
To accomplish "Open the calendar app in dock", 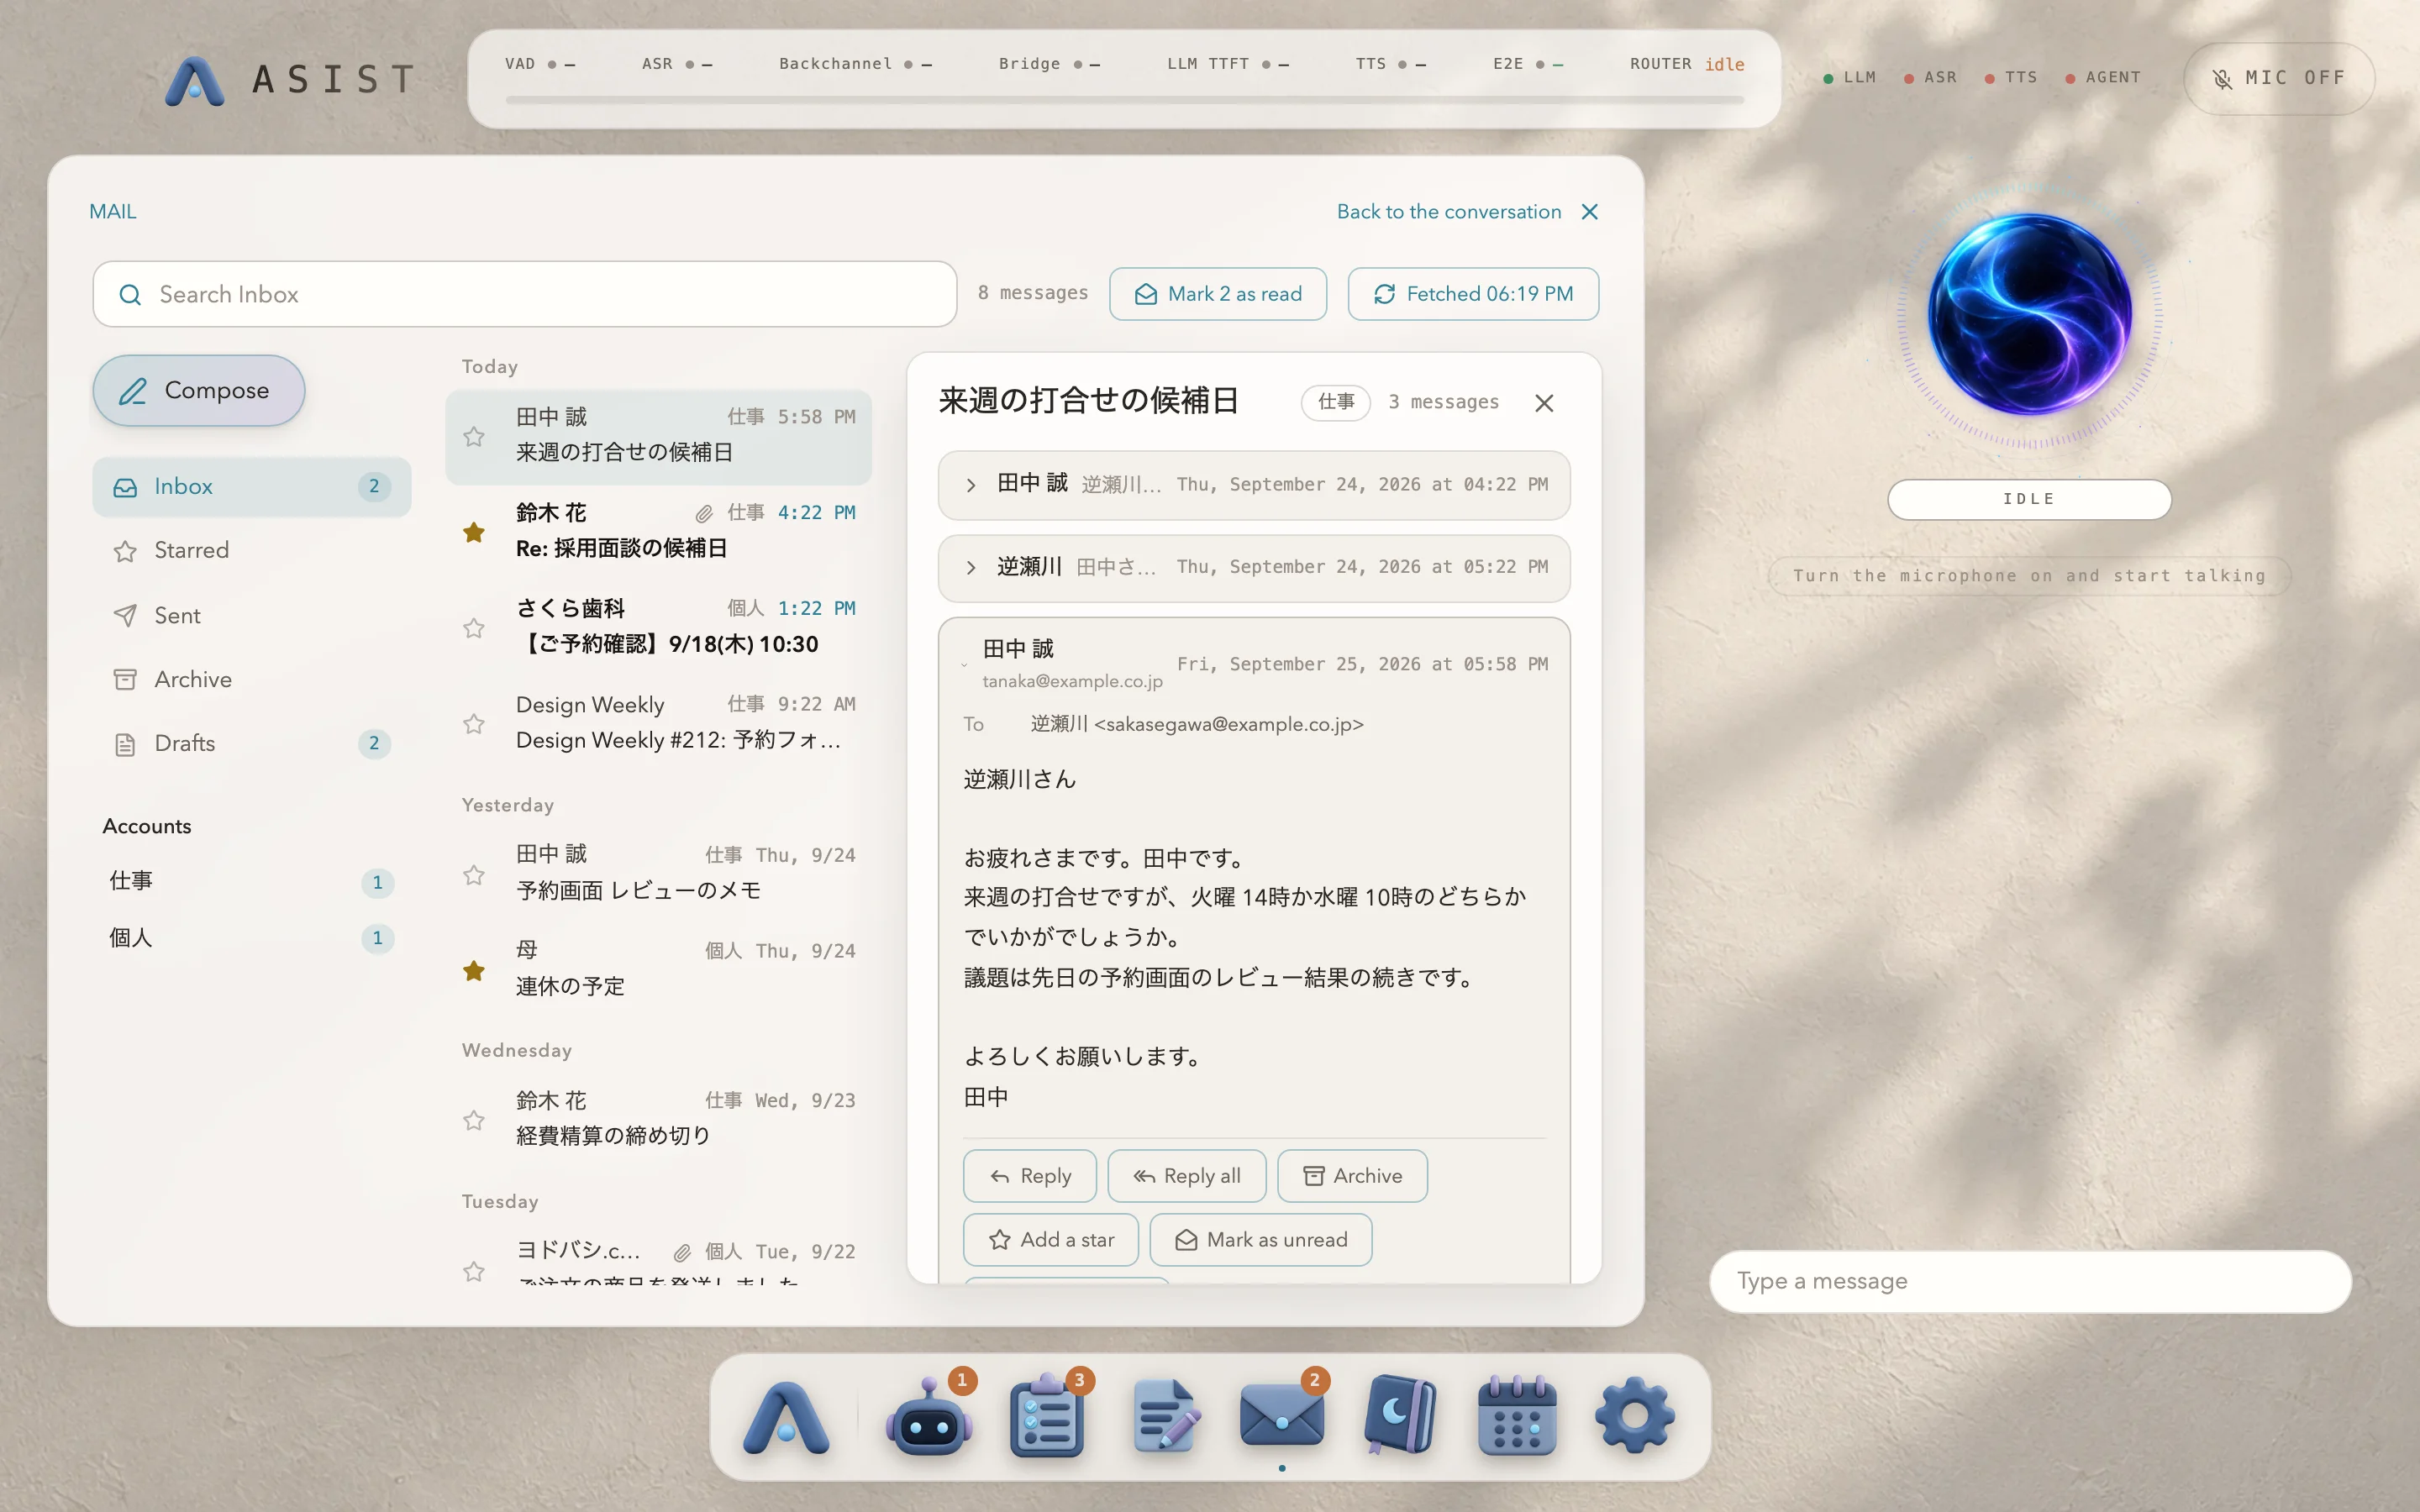I will coord(1517,1417).
